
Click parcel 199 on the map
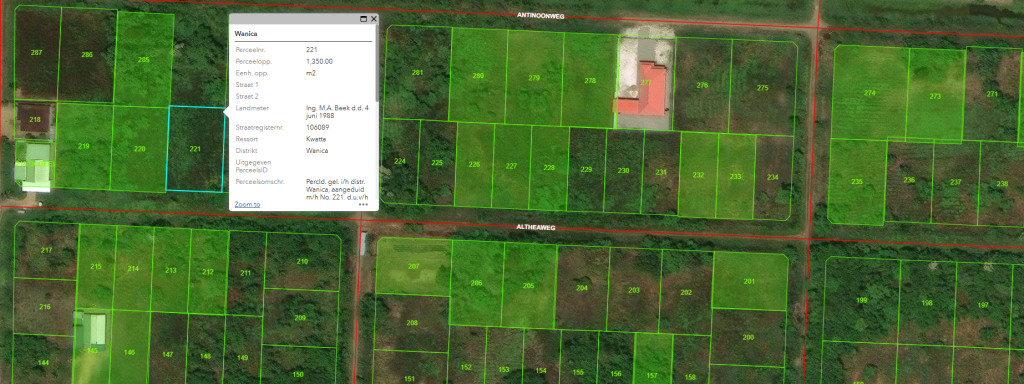point(861,300)
